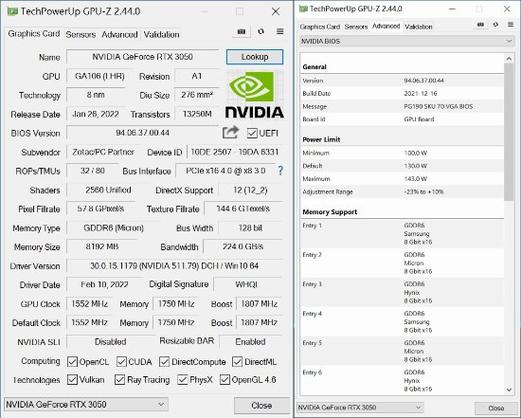Switch to Validation tab in left window
Viewport: 521px width, 418px height.
pyautogui.click(x=161, y=34)
